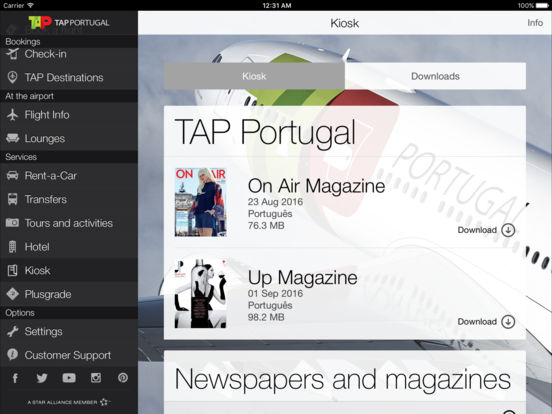The image size is (552, 414).
Task: Click the battery indicator in status bar
Action: tap(542, 5)
